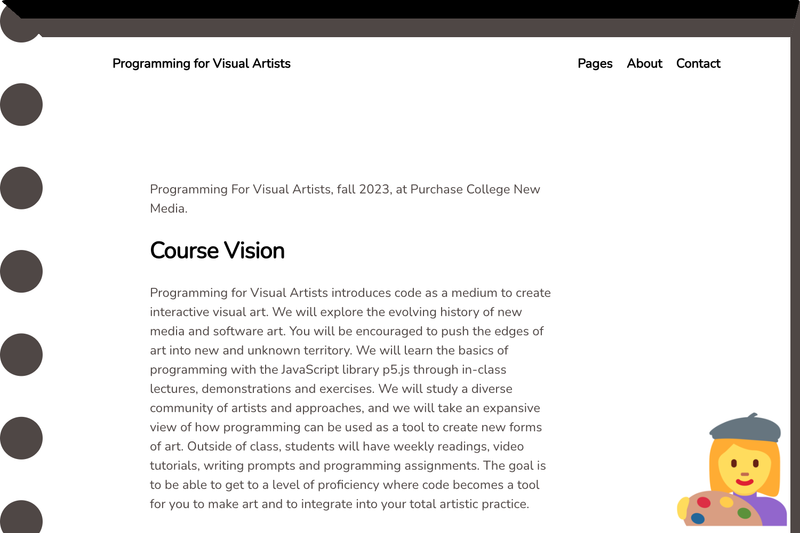Click the red dot on the paint palette
The width and height of the screenshot is (800, 533).
click(704, 502)
